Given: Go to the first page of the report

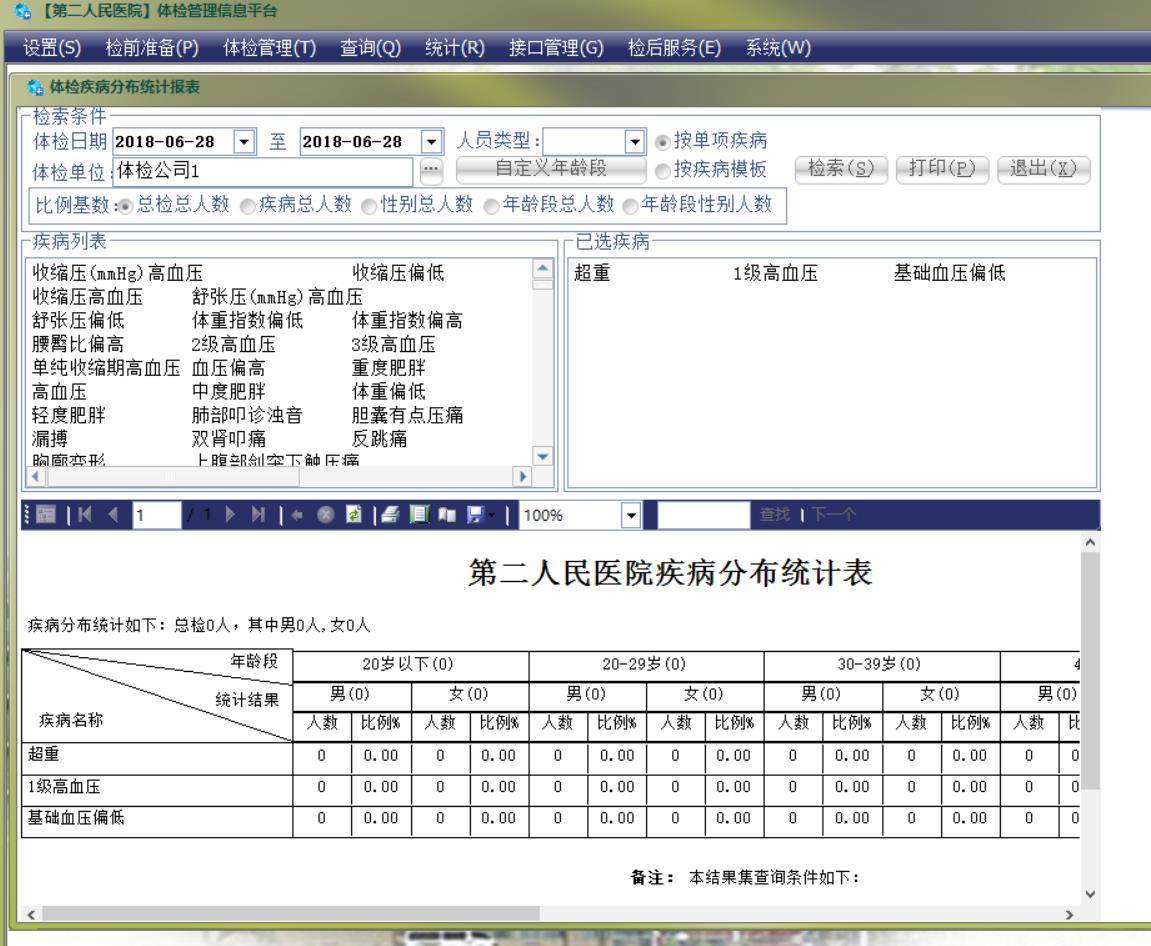Looking at the screenshot, I should 86,516.
